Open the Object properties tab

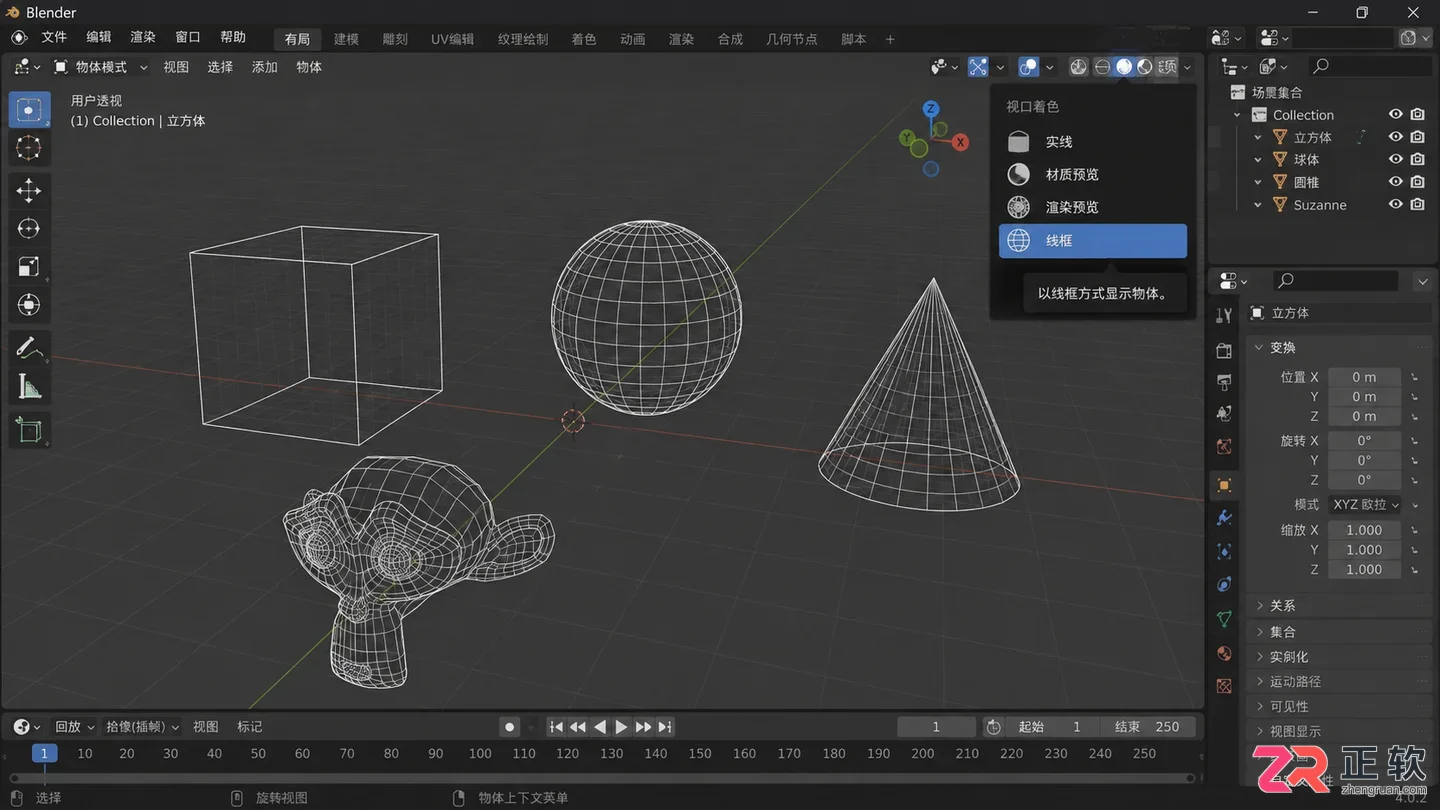[x=1224, y=486]
